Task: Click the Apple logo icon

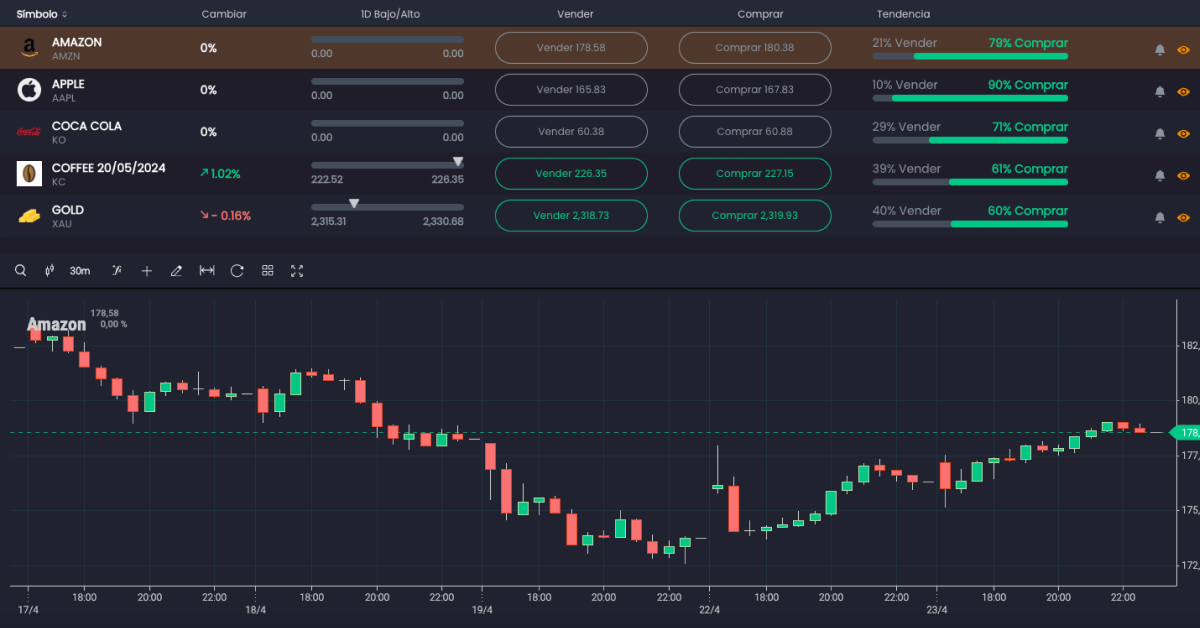Action: click(x=29, y=90)
